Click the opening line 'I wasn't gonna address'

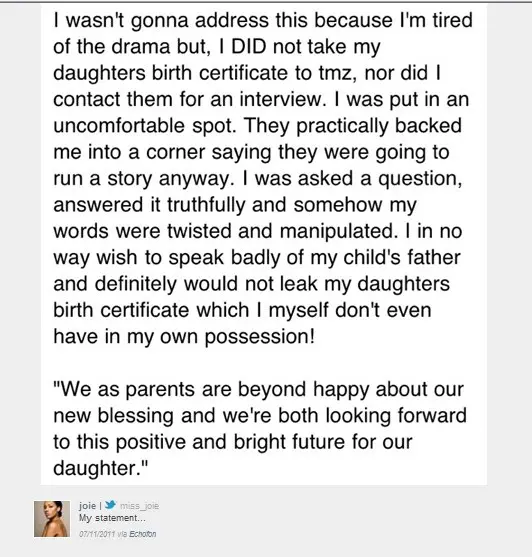[x=161, y=20]
